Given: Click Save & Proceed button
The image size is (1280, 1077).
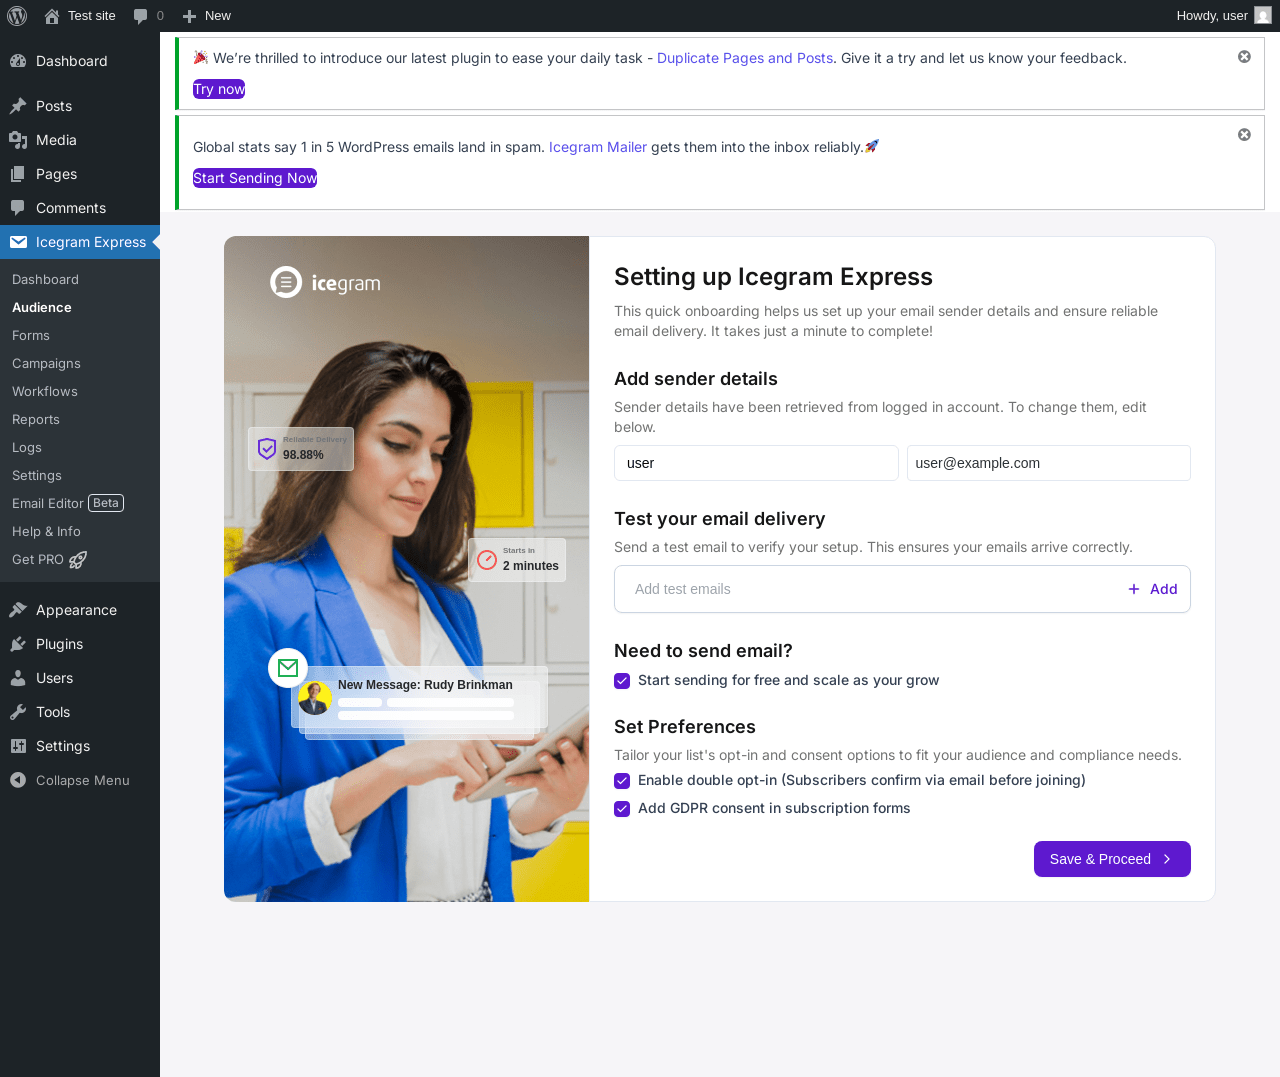Looking at the screenshot, I should point(1112,859).
